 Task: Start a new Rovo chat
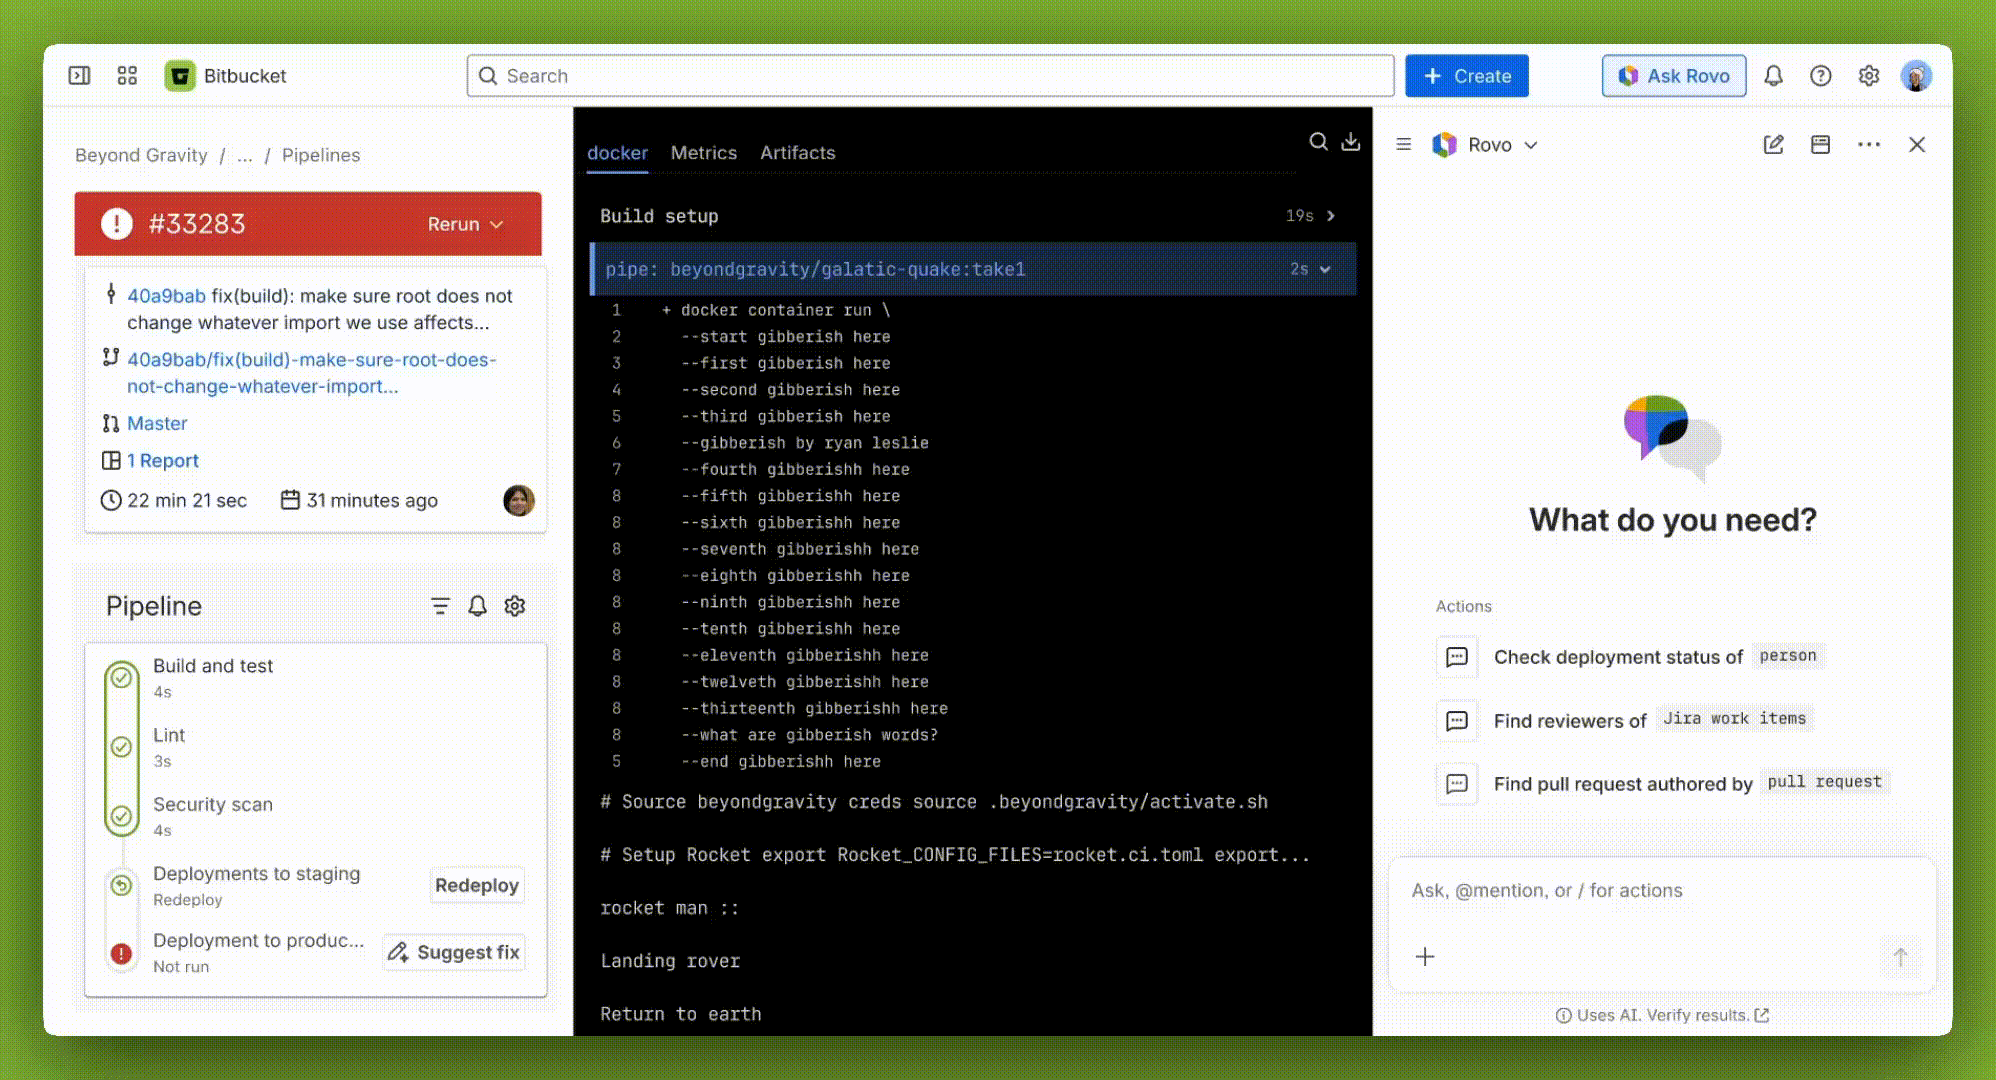[x=1773, y=145]
